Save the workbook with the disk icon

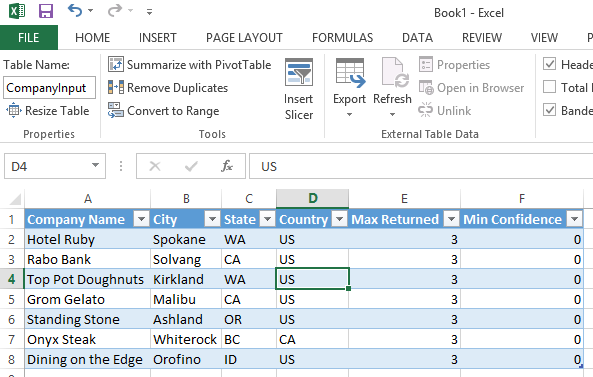[46, 11]
